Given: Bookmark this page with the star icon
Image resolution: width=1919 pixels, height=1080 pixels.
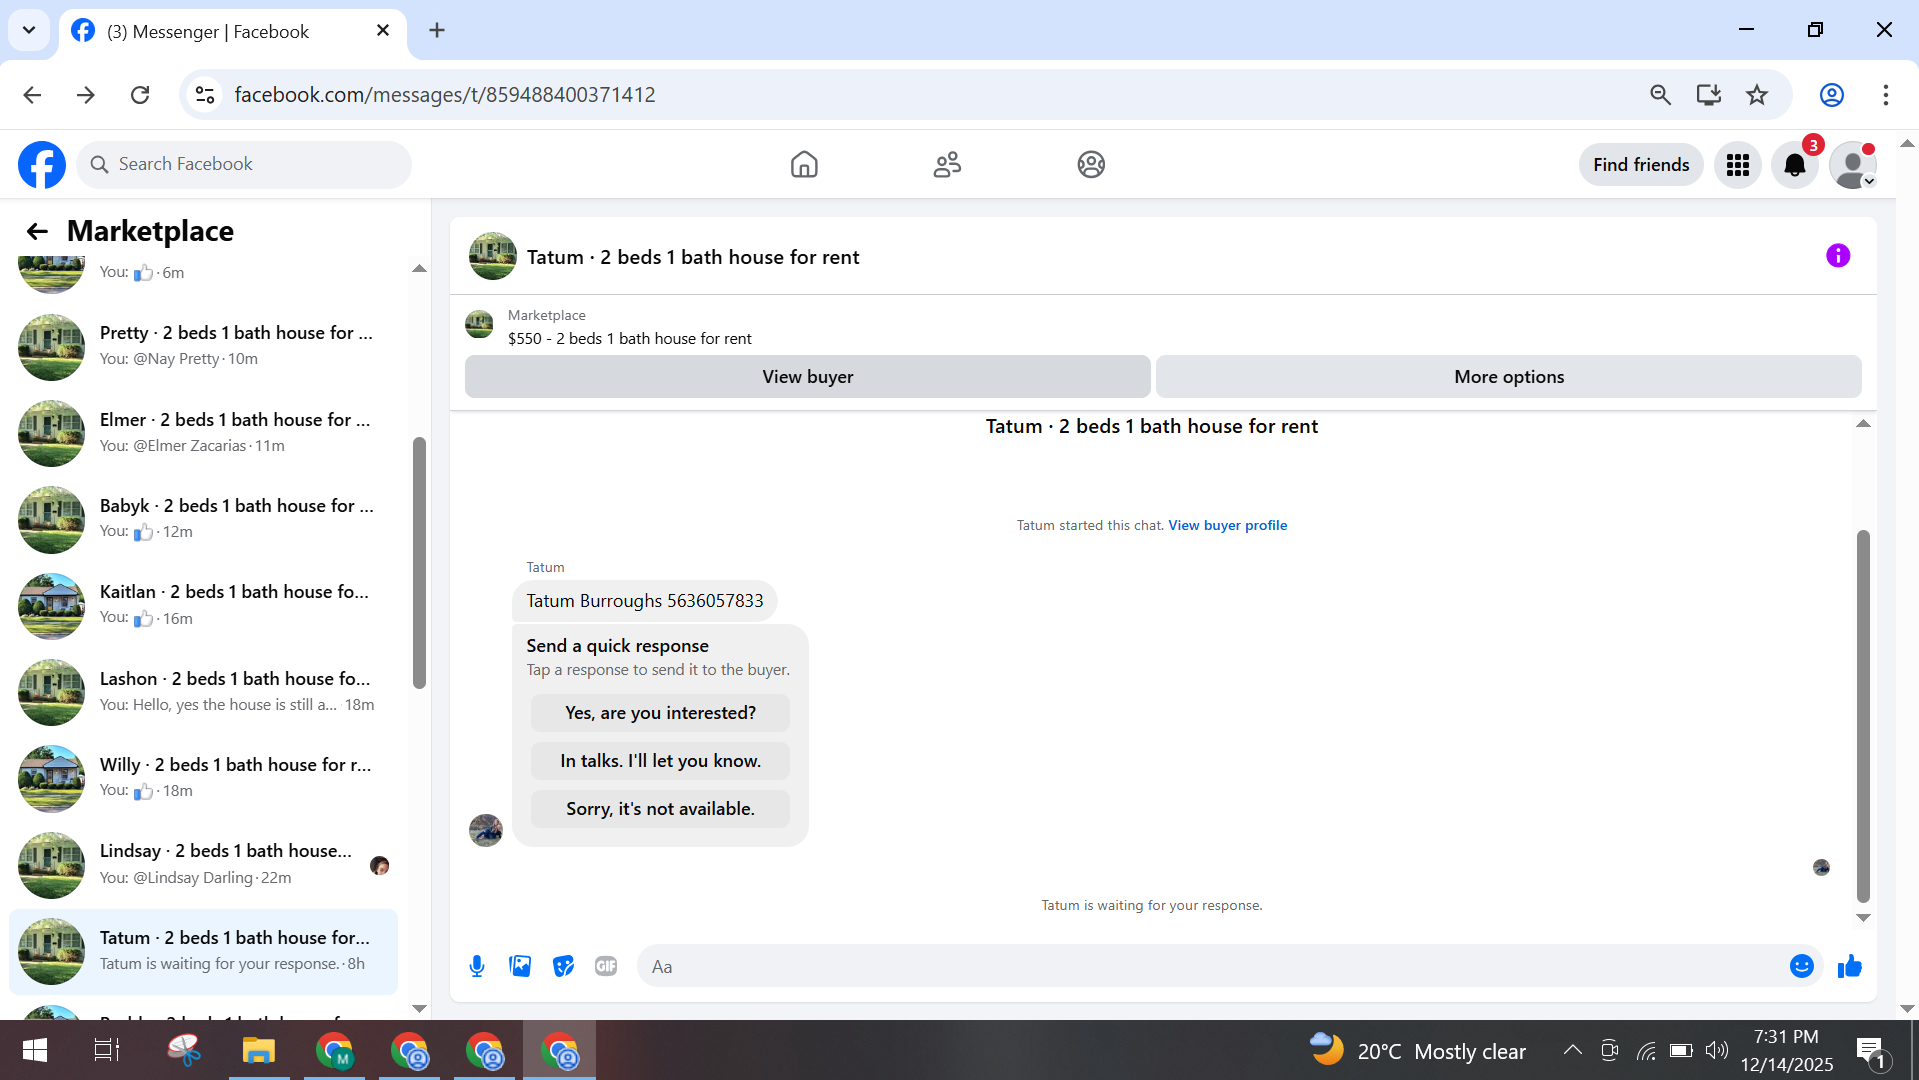Looking at the screenshot, I should pyautogui.click(x=1757, y=95).
